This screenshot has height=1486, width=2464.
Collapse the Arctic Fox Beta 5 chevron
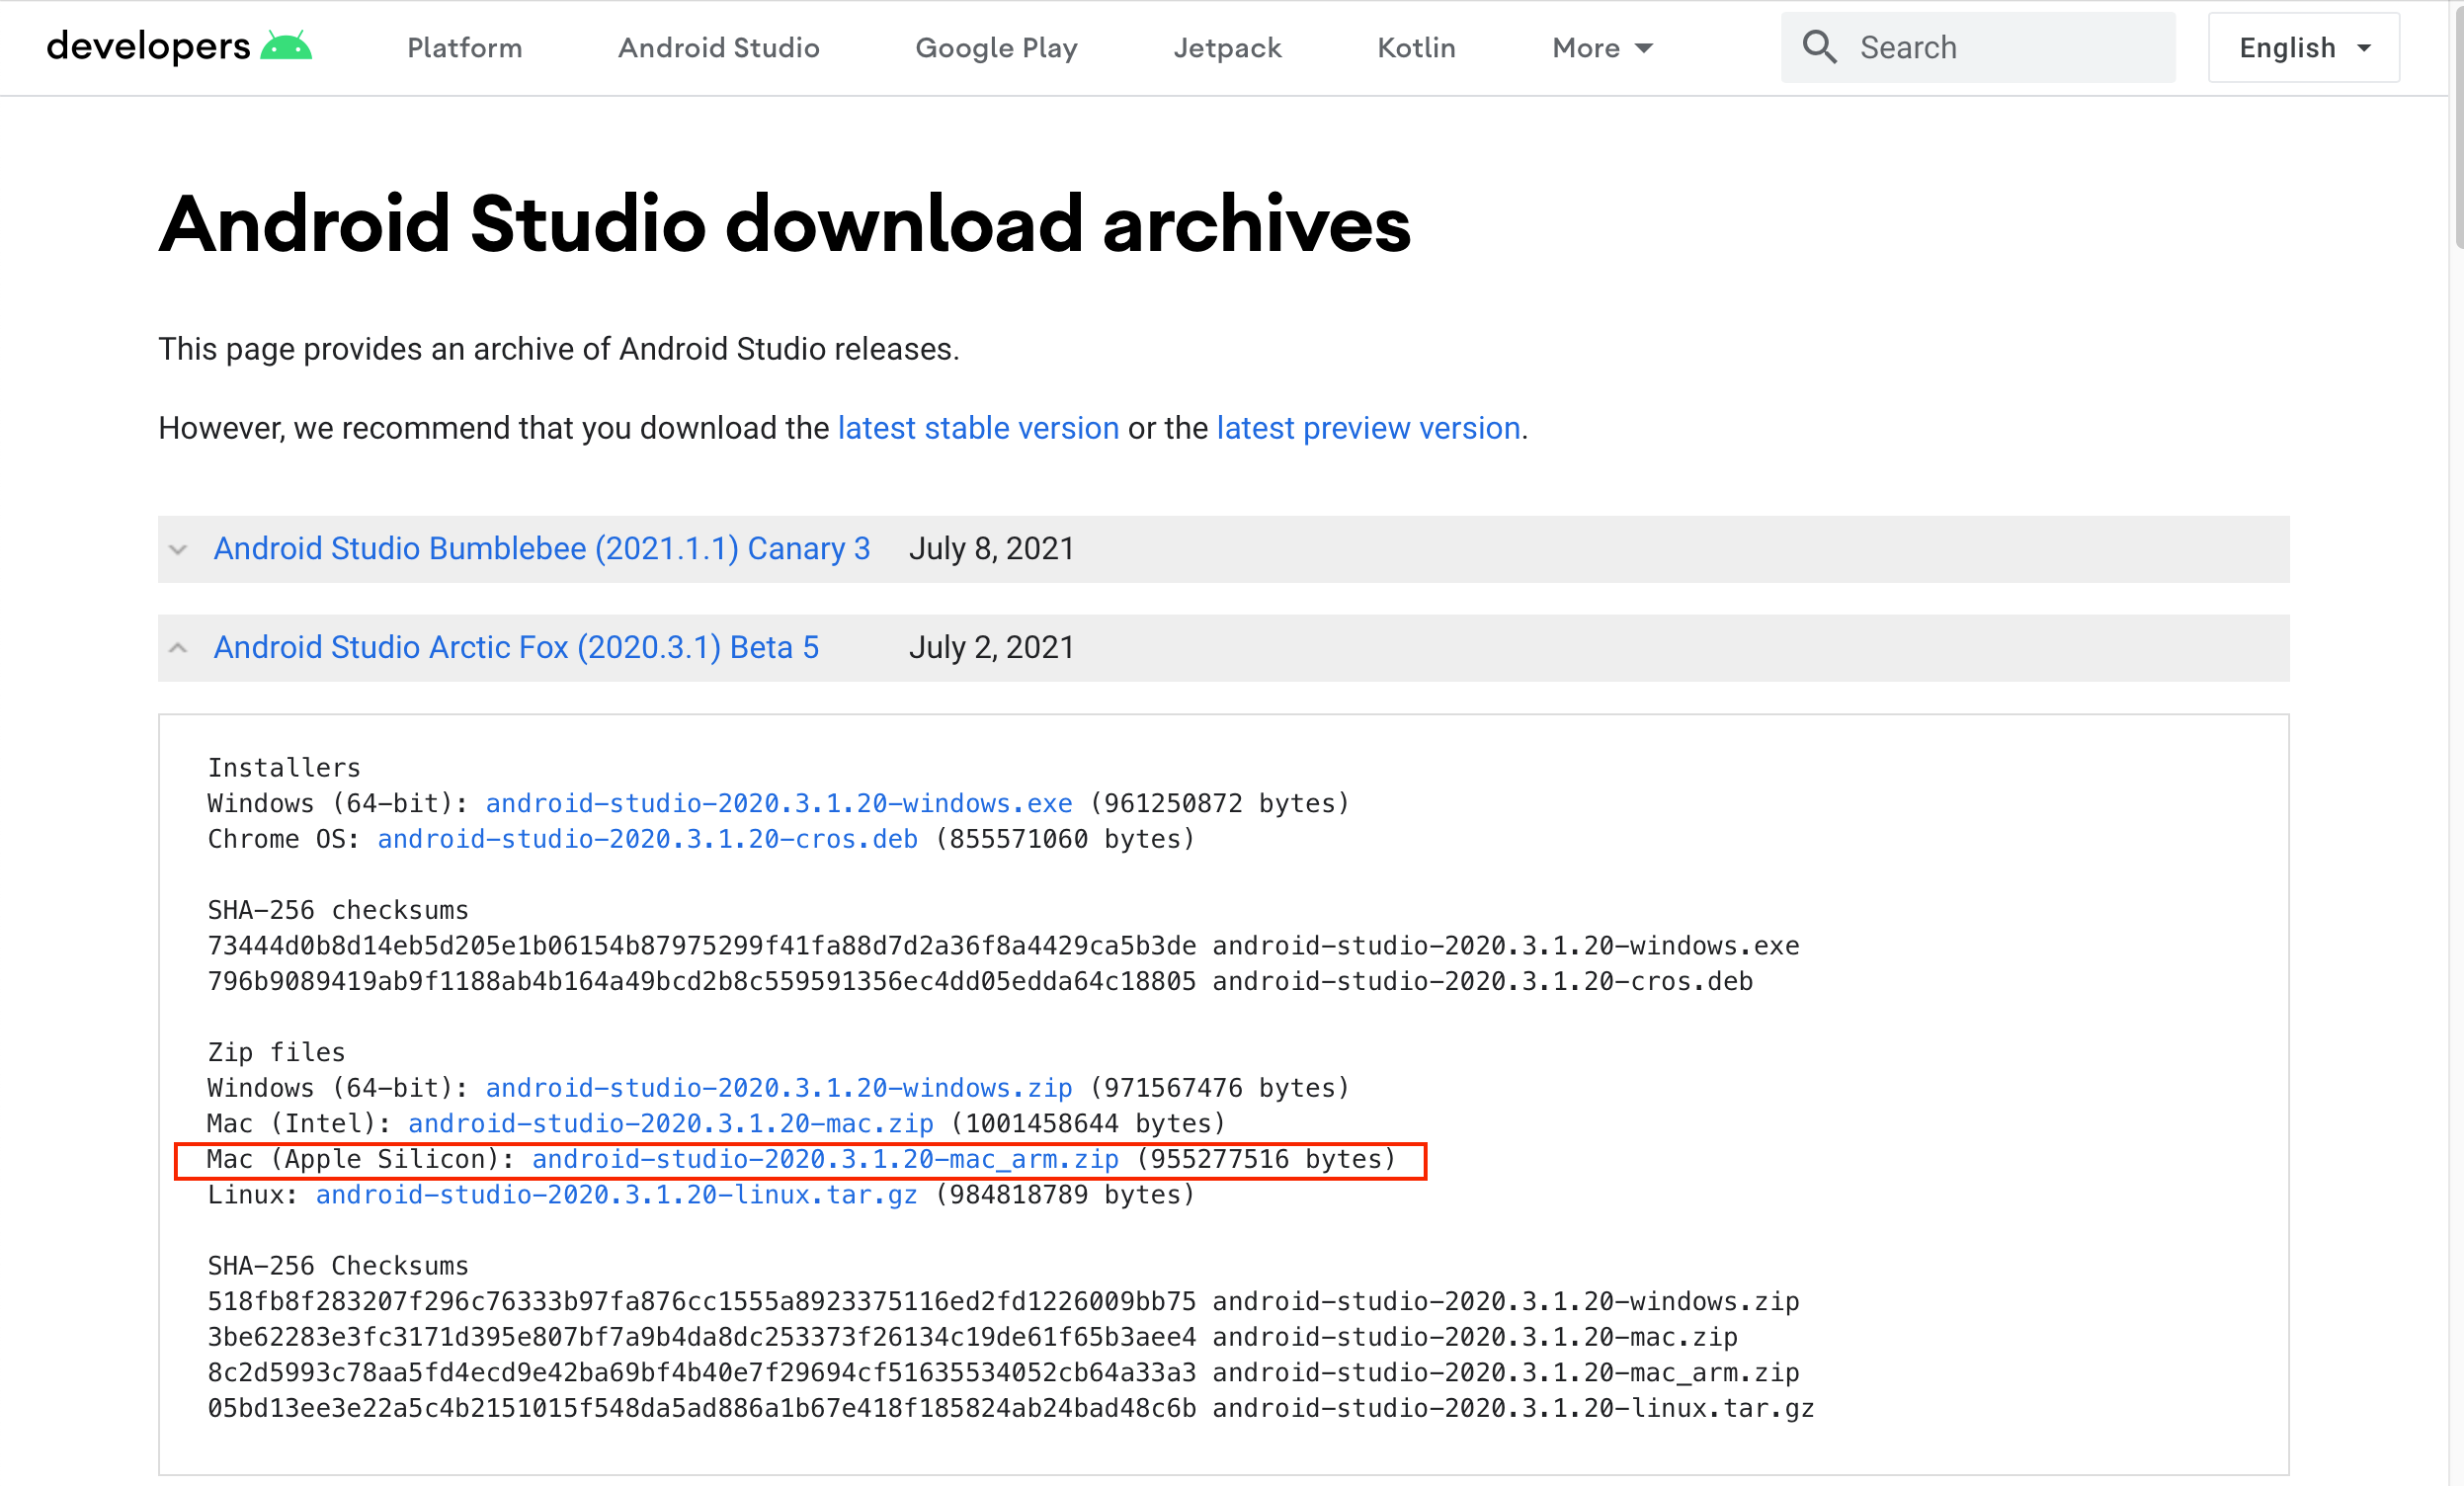(x=178, y=648)
